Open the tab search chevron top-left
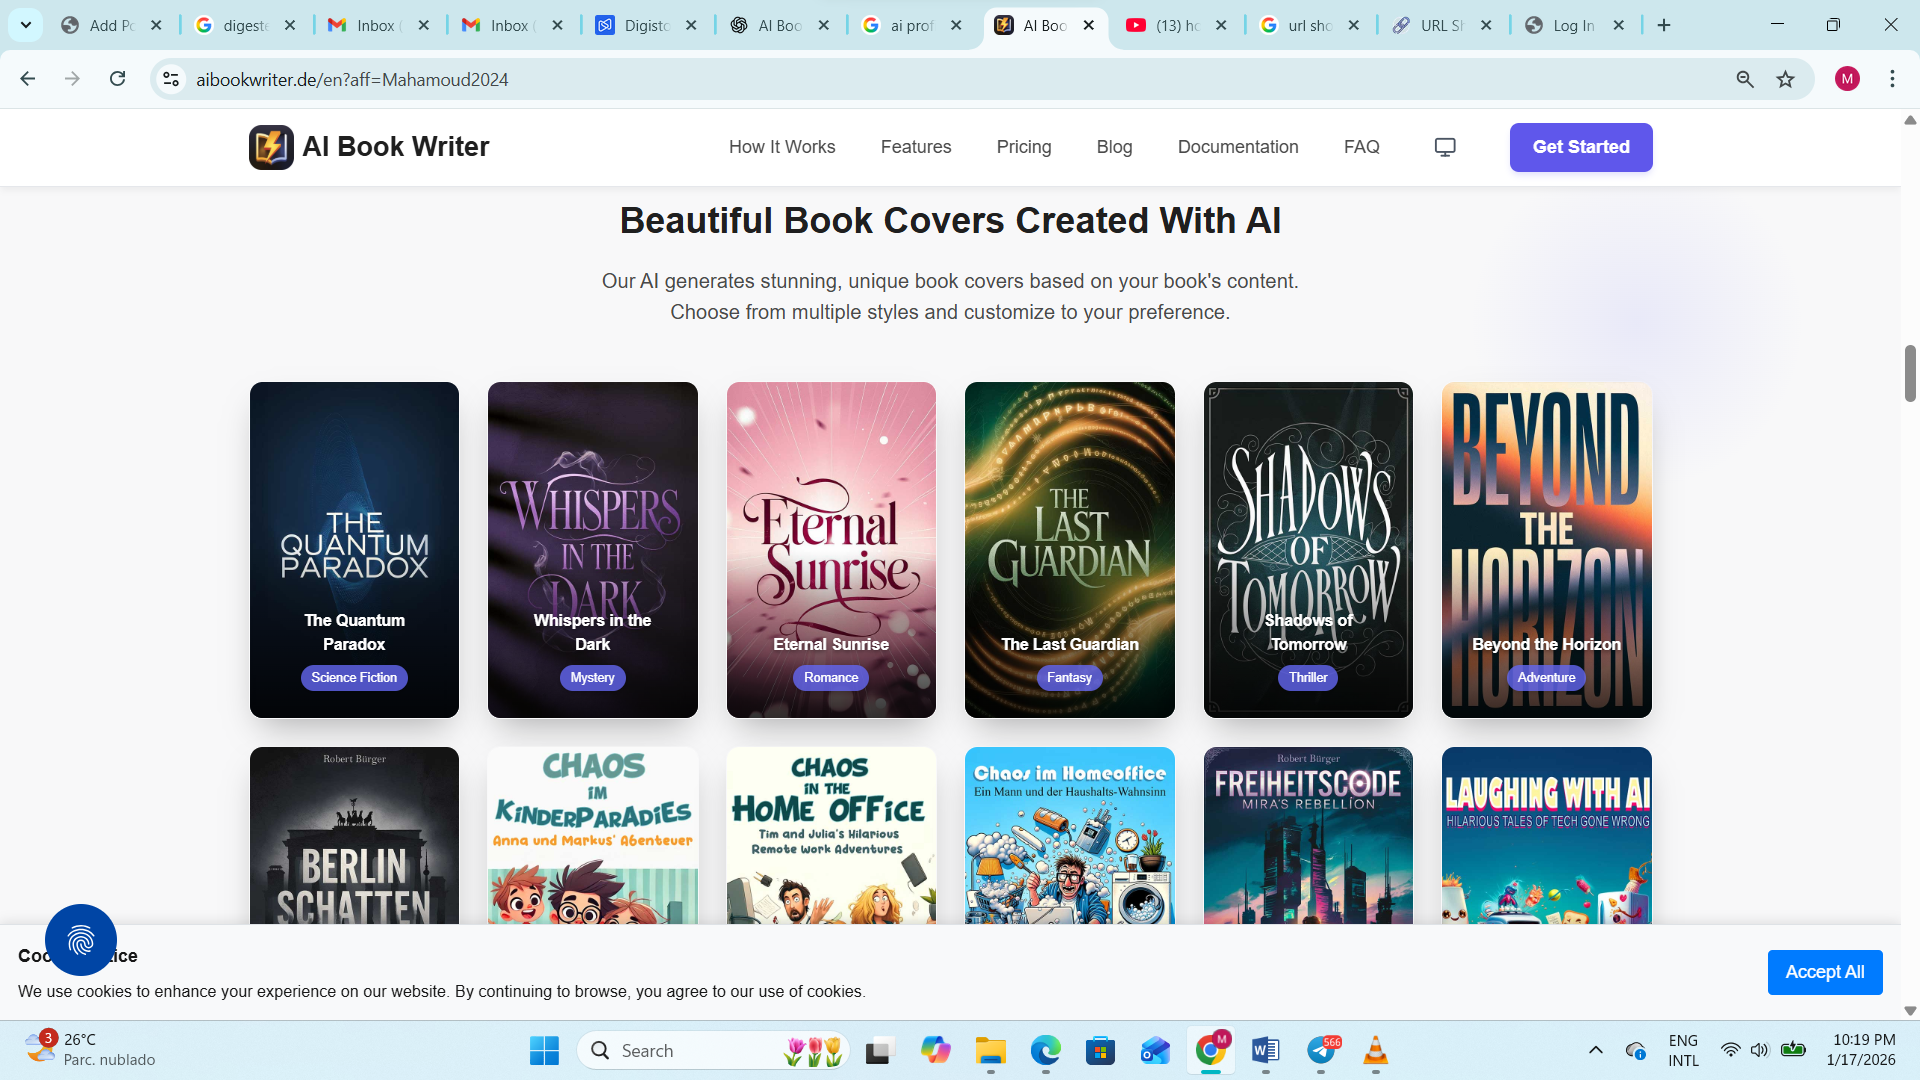Screen dimensions: 1920x1080 [25, 24]
